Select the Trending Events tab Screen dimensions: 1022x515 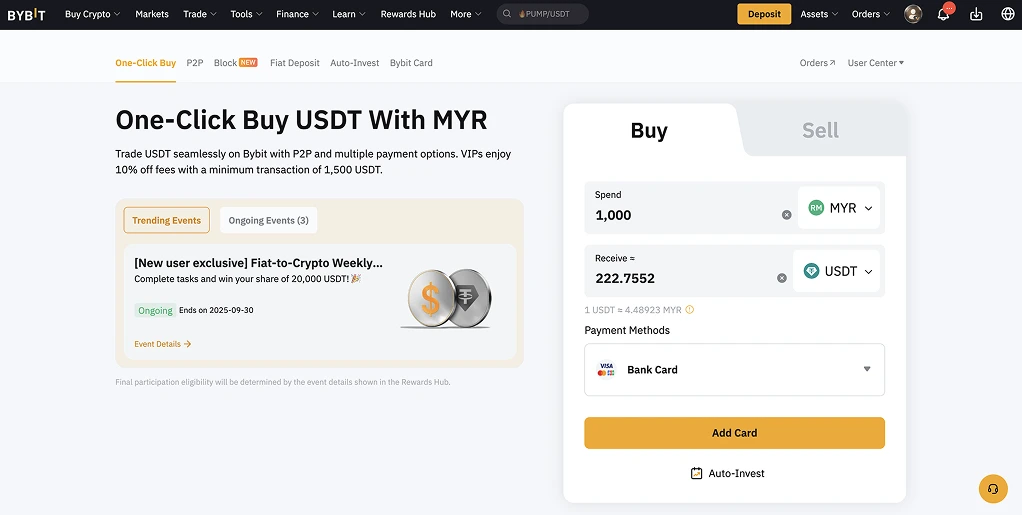(x=167, y=220)
